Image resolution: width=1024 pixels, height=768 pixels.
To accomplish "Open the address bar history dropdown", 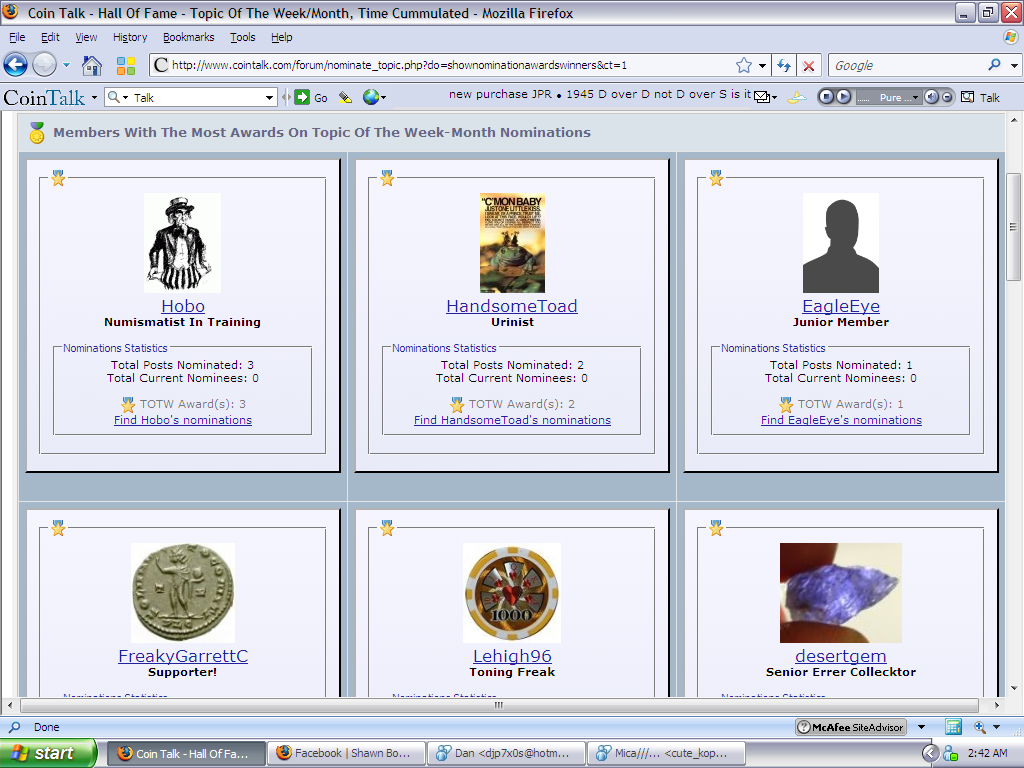I will [762, 65].
